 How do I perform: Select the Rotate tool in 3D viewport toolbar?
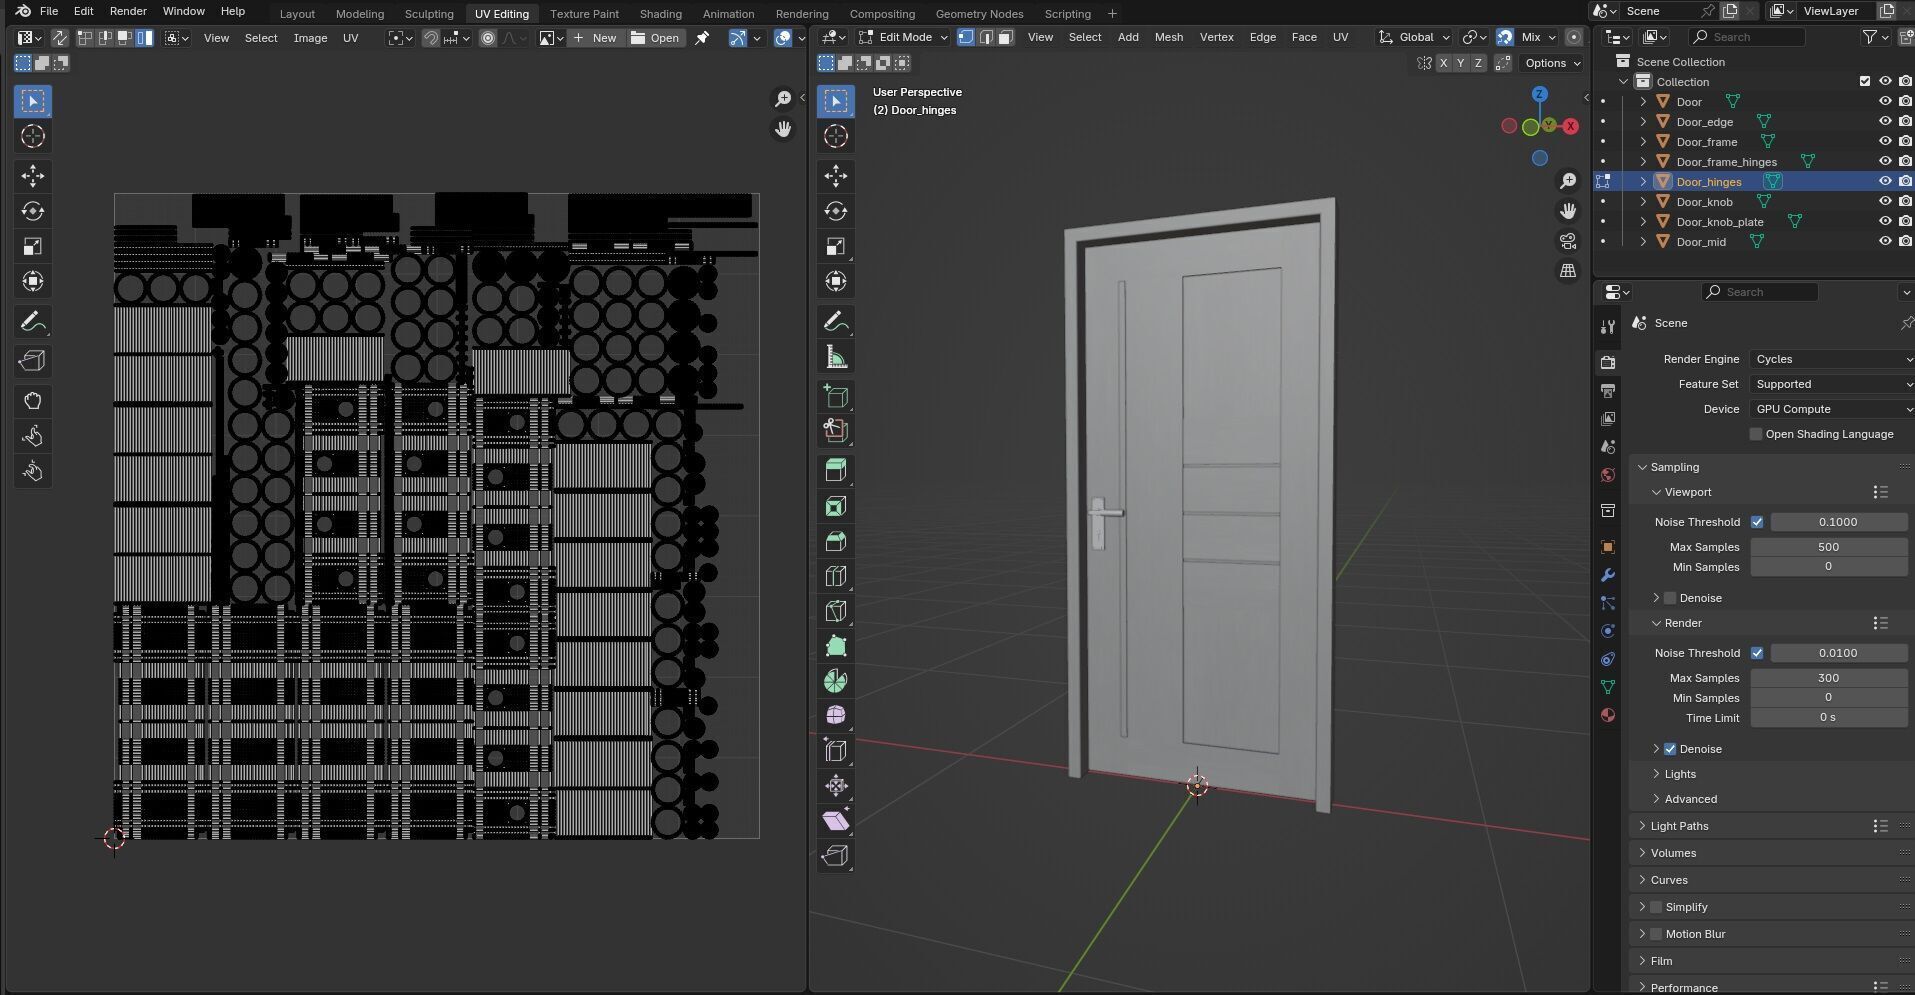(836, 211)
